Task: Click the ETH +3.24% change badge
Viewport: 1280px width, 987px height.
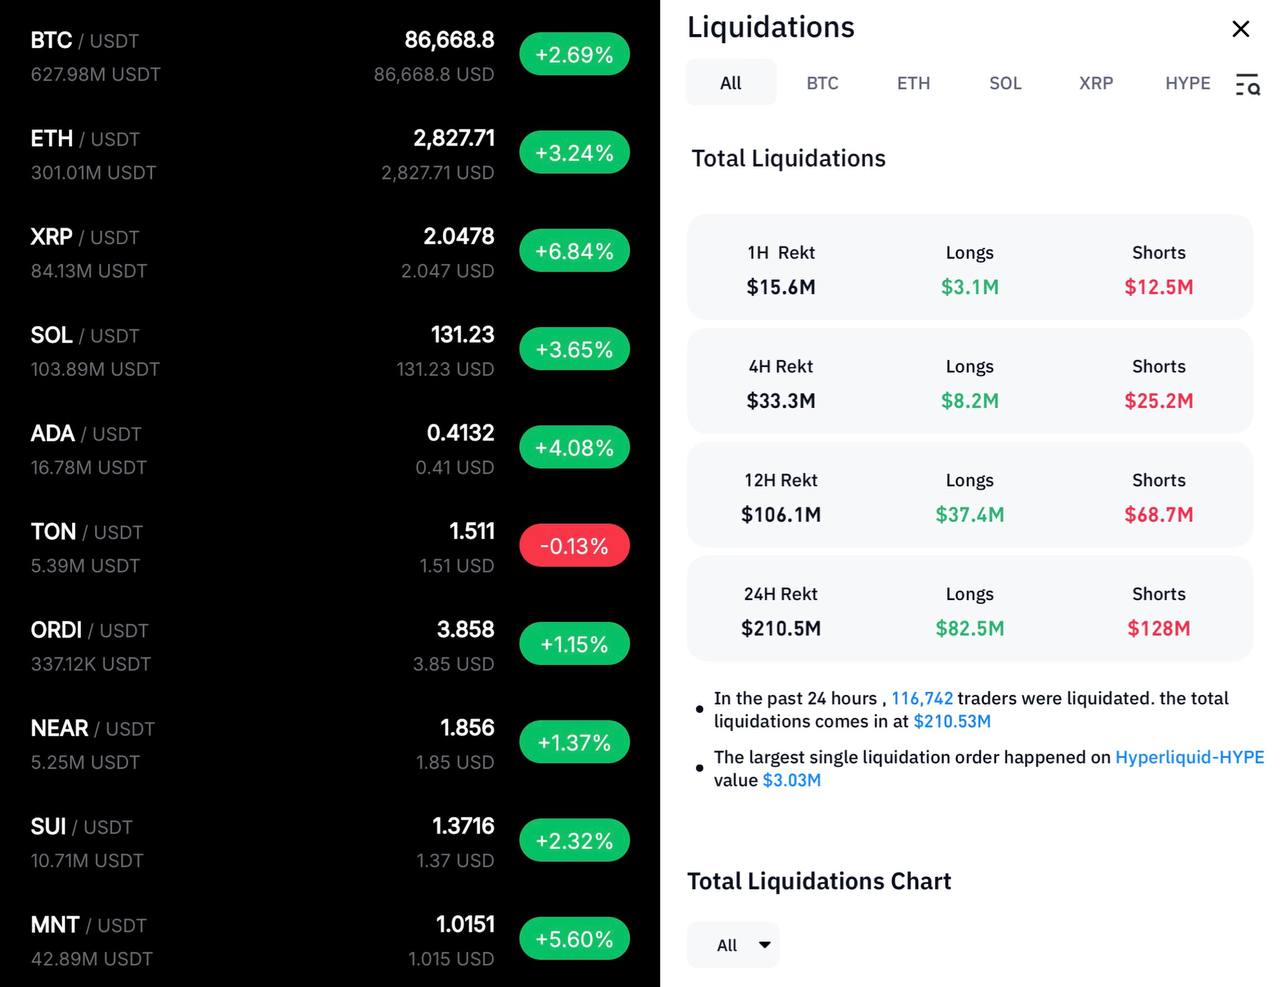Action: [574, 153]
